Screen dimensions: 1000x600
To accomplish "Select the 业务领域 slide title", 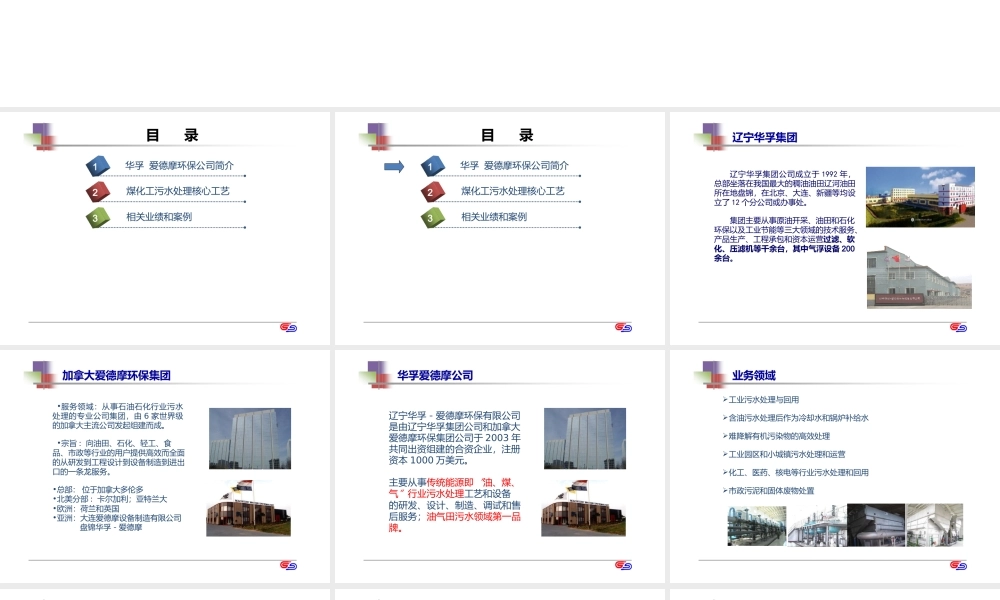I will tap(753, 376).
